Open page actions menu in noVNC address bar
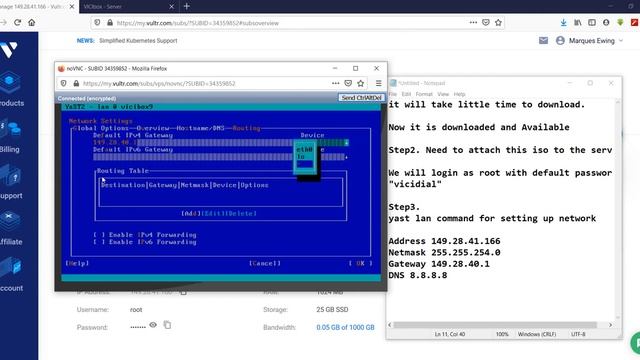This screenshot has width=640, height=360. tap(336, 83)
